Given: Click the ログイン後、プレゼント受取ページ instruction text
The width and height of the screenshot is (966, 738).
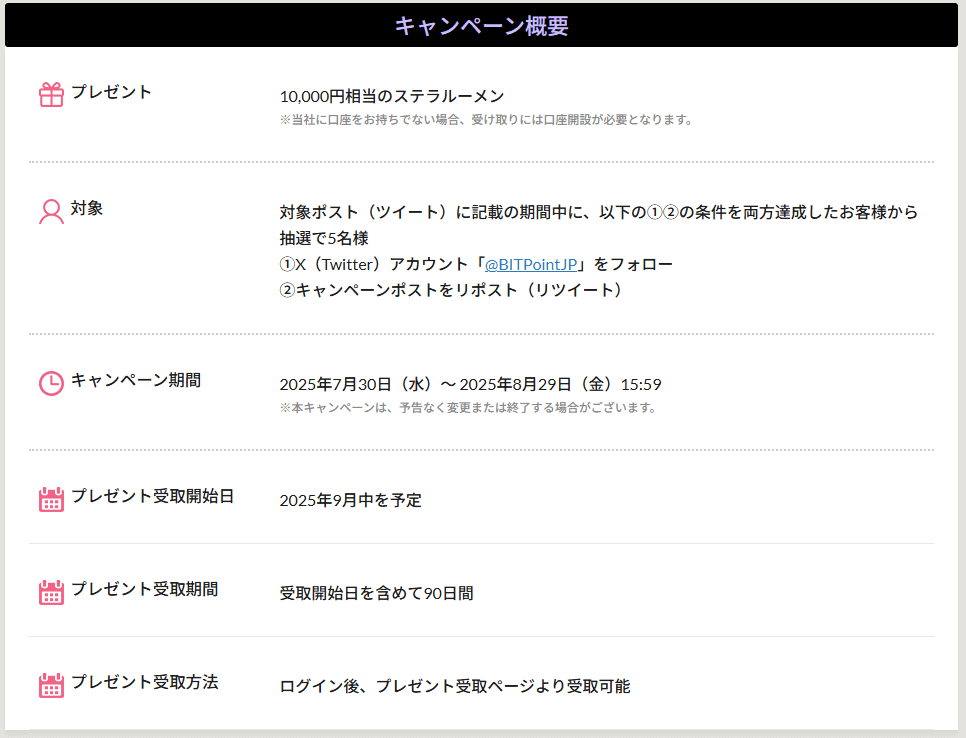Looking at the screenshot, I should [x=455, y=686].
